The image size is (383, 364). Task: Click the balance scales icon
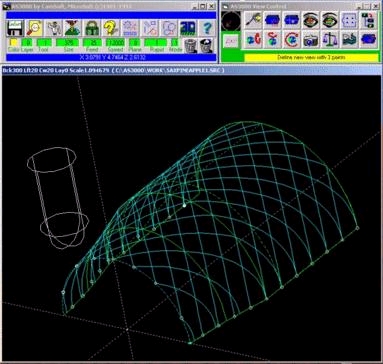pos(330,39)
